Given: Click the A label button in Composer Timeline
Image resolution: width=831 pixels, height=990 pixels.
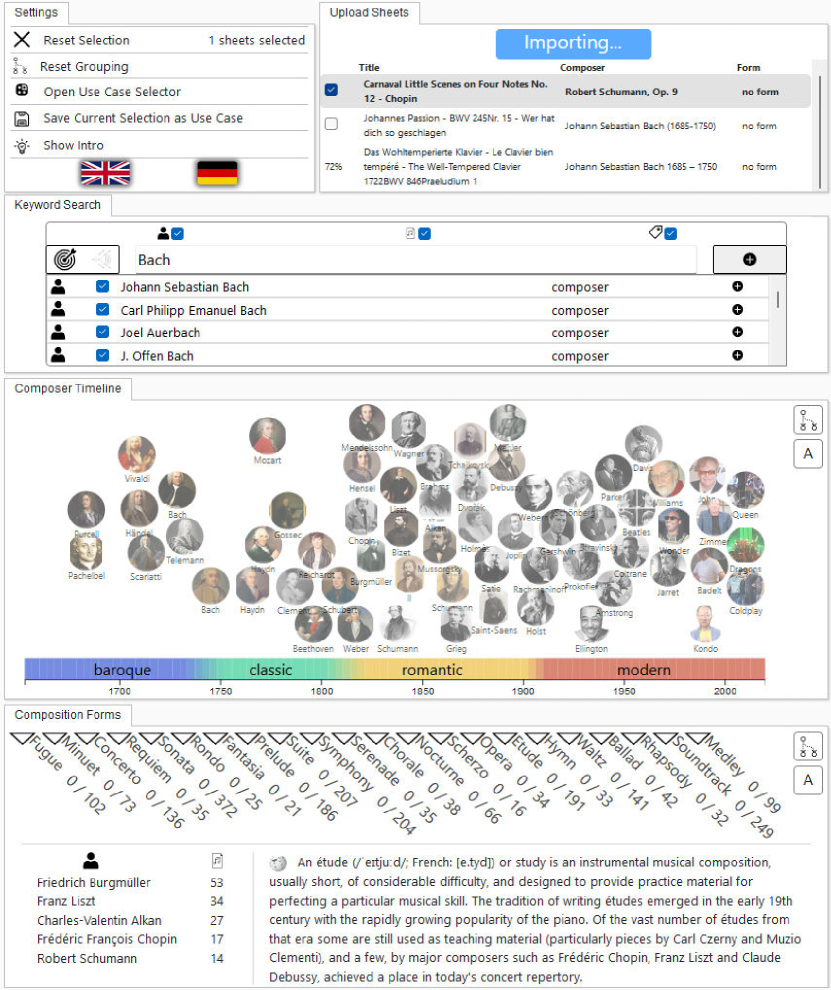Looking at the screenshot, I should [808, 454].
